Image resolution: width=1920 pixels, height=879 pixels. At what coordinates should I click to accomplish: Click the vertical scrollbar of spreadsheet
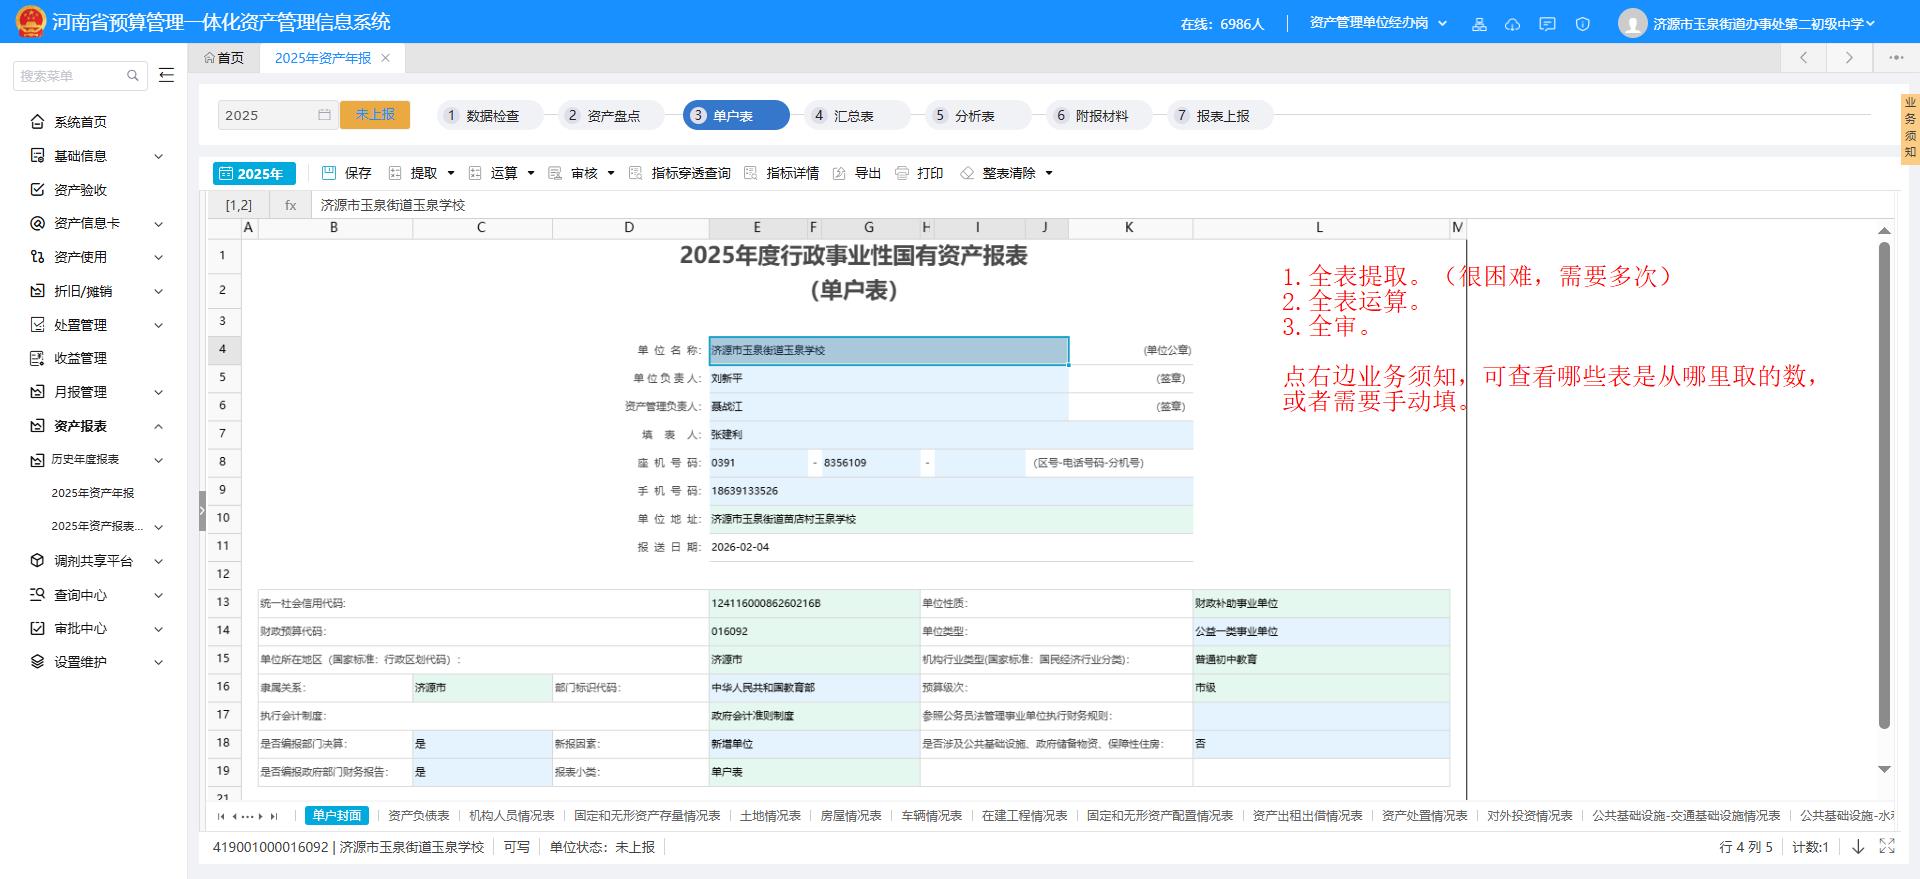click(x=1884, y=485)
